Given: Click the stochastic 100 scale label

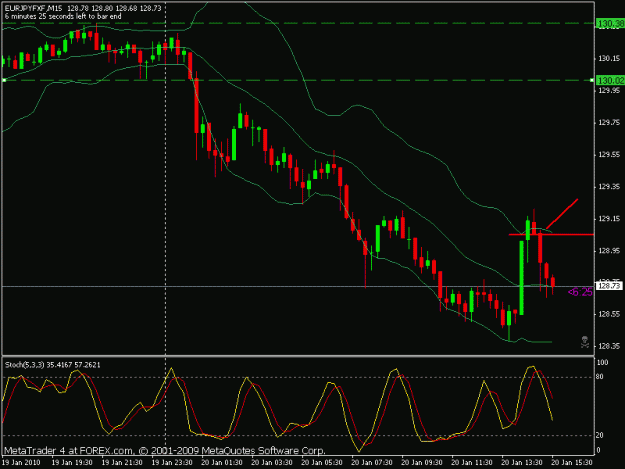Looking at the screenshot, I should click(603, 363).
